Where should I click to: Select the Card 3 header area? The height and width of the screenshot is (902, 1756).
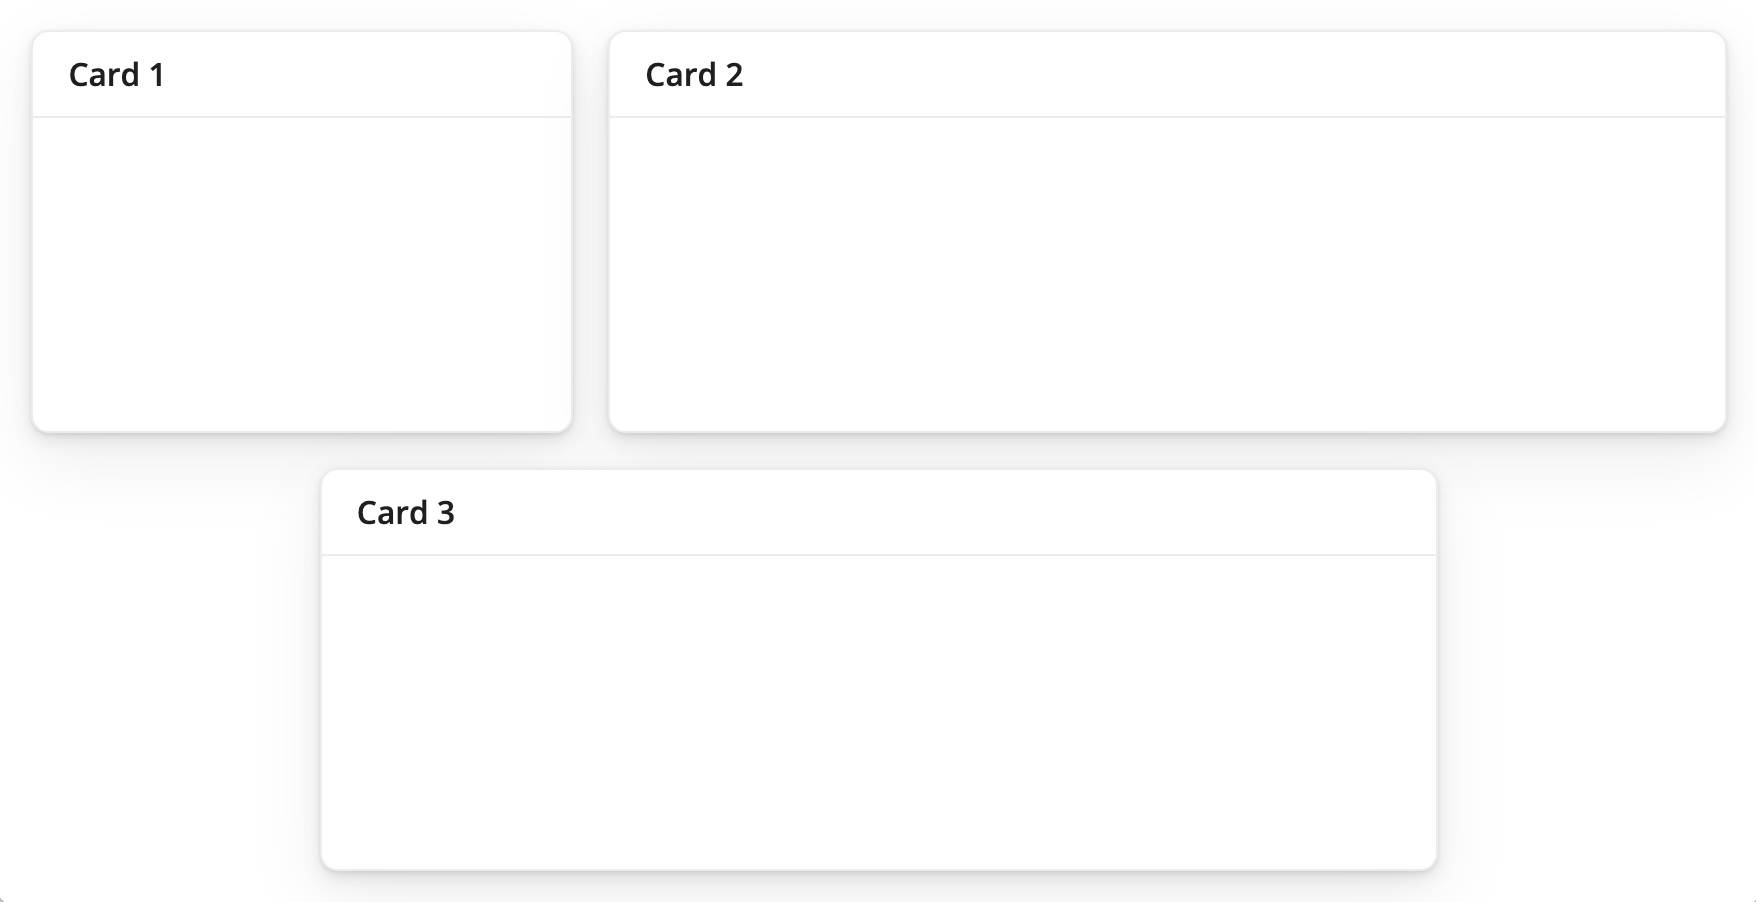click(877, 512)
